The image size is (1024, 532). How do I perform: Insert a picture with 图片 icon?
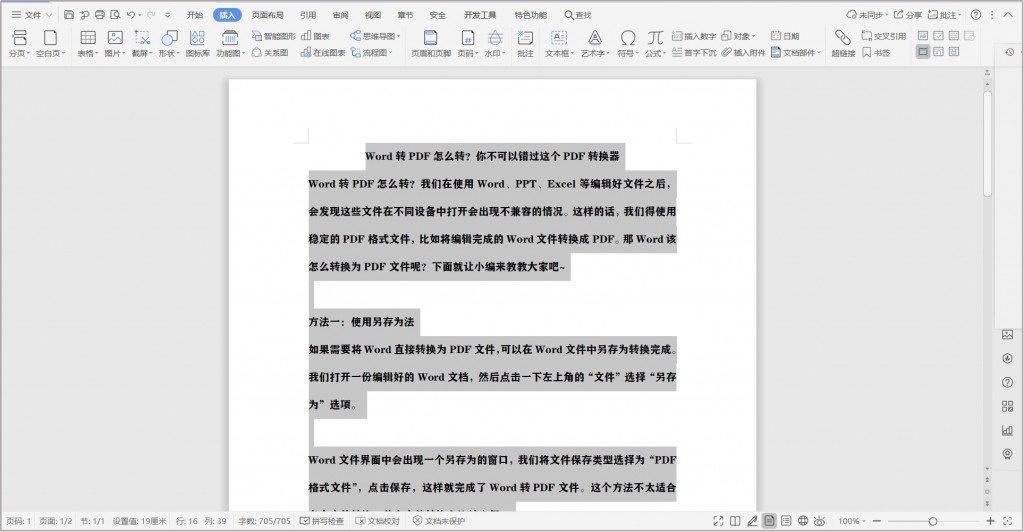click(x=115, y=38)
